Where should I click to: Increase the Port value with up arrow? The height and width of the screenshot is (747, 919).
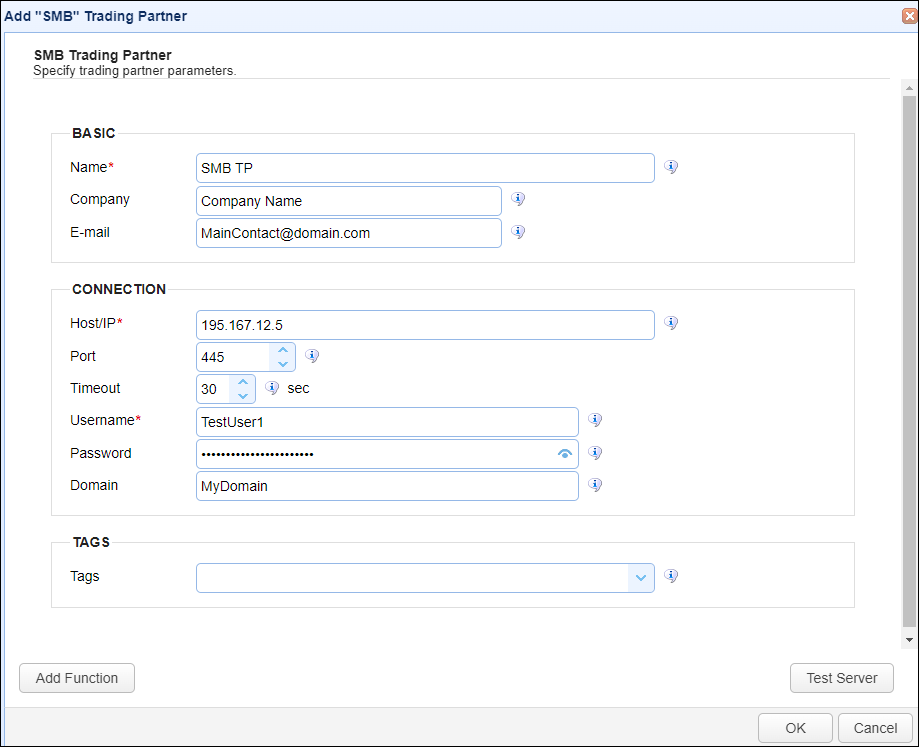pos(283,350)
